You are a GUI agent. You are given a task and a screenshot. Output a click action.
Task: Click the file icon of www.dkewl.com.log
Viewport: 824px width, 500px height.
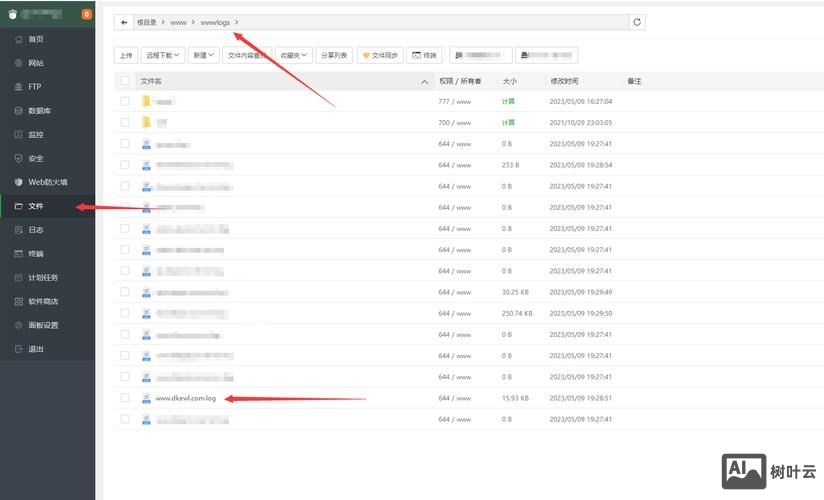pos(146,398)
